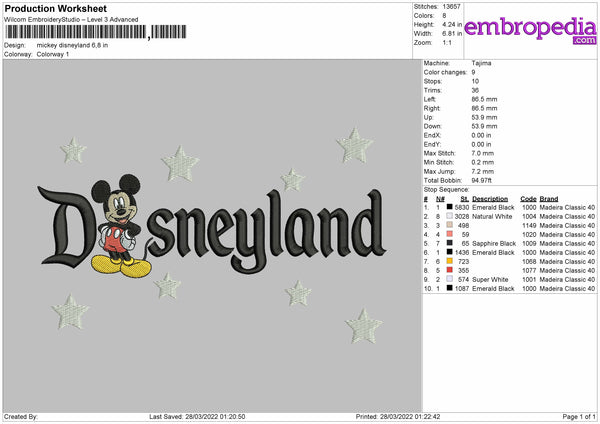The image size is (600, 424).
Task: Click the St. column header
Action: coord(465,199)
